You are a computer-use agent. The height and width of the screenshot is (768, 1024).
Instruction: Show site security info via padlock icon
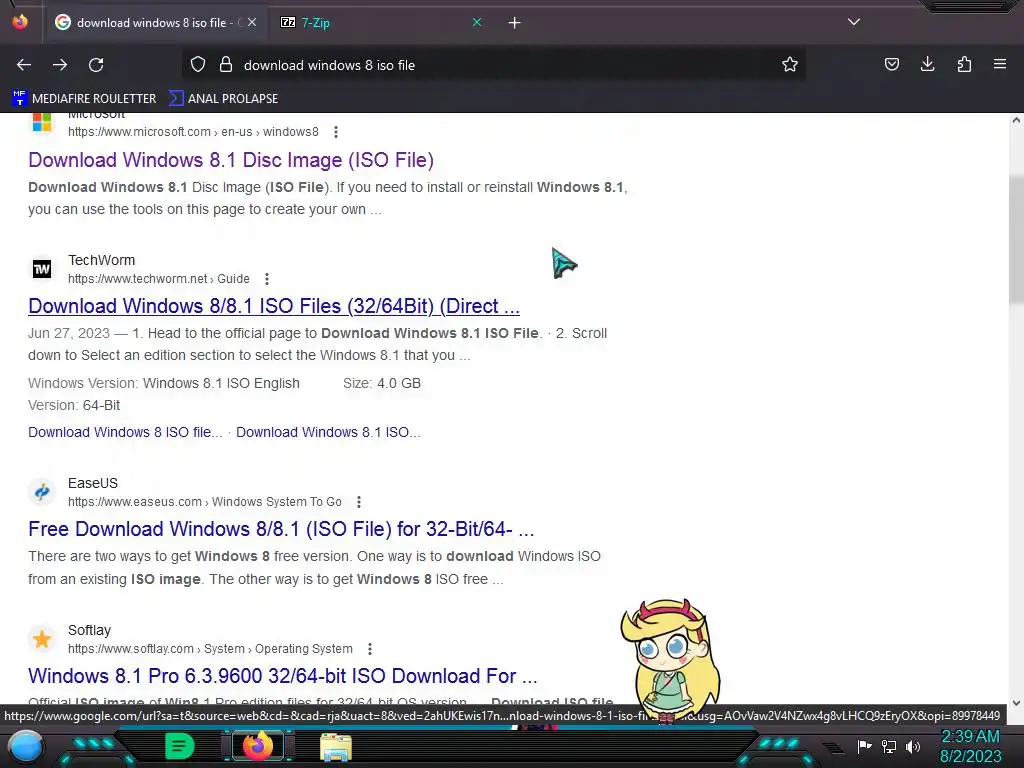[226, 65]
